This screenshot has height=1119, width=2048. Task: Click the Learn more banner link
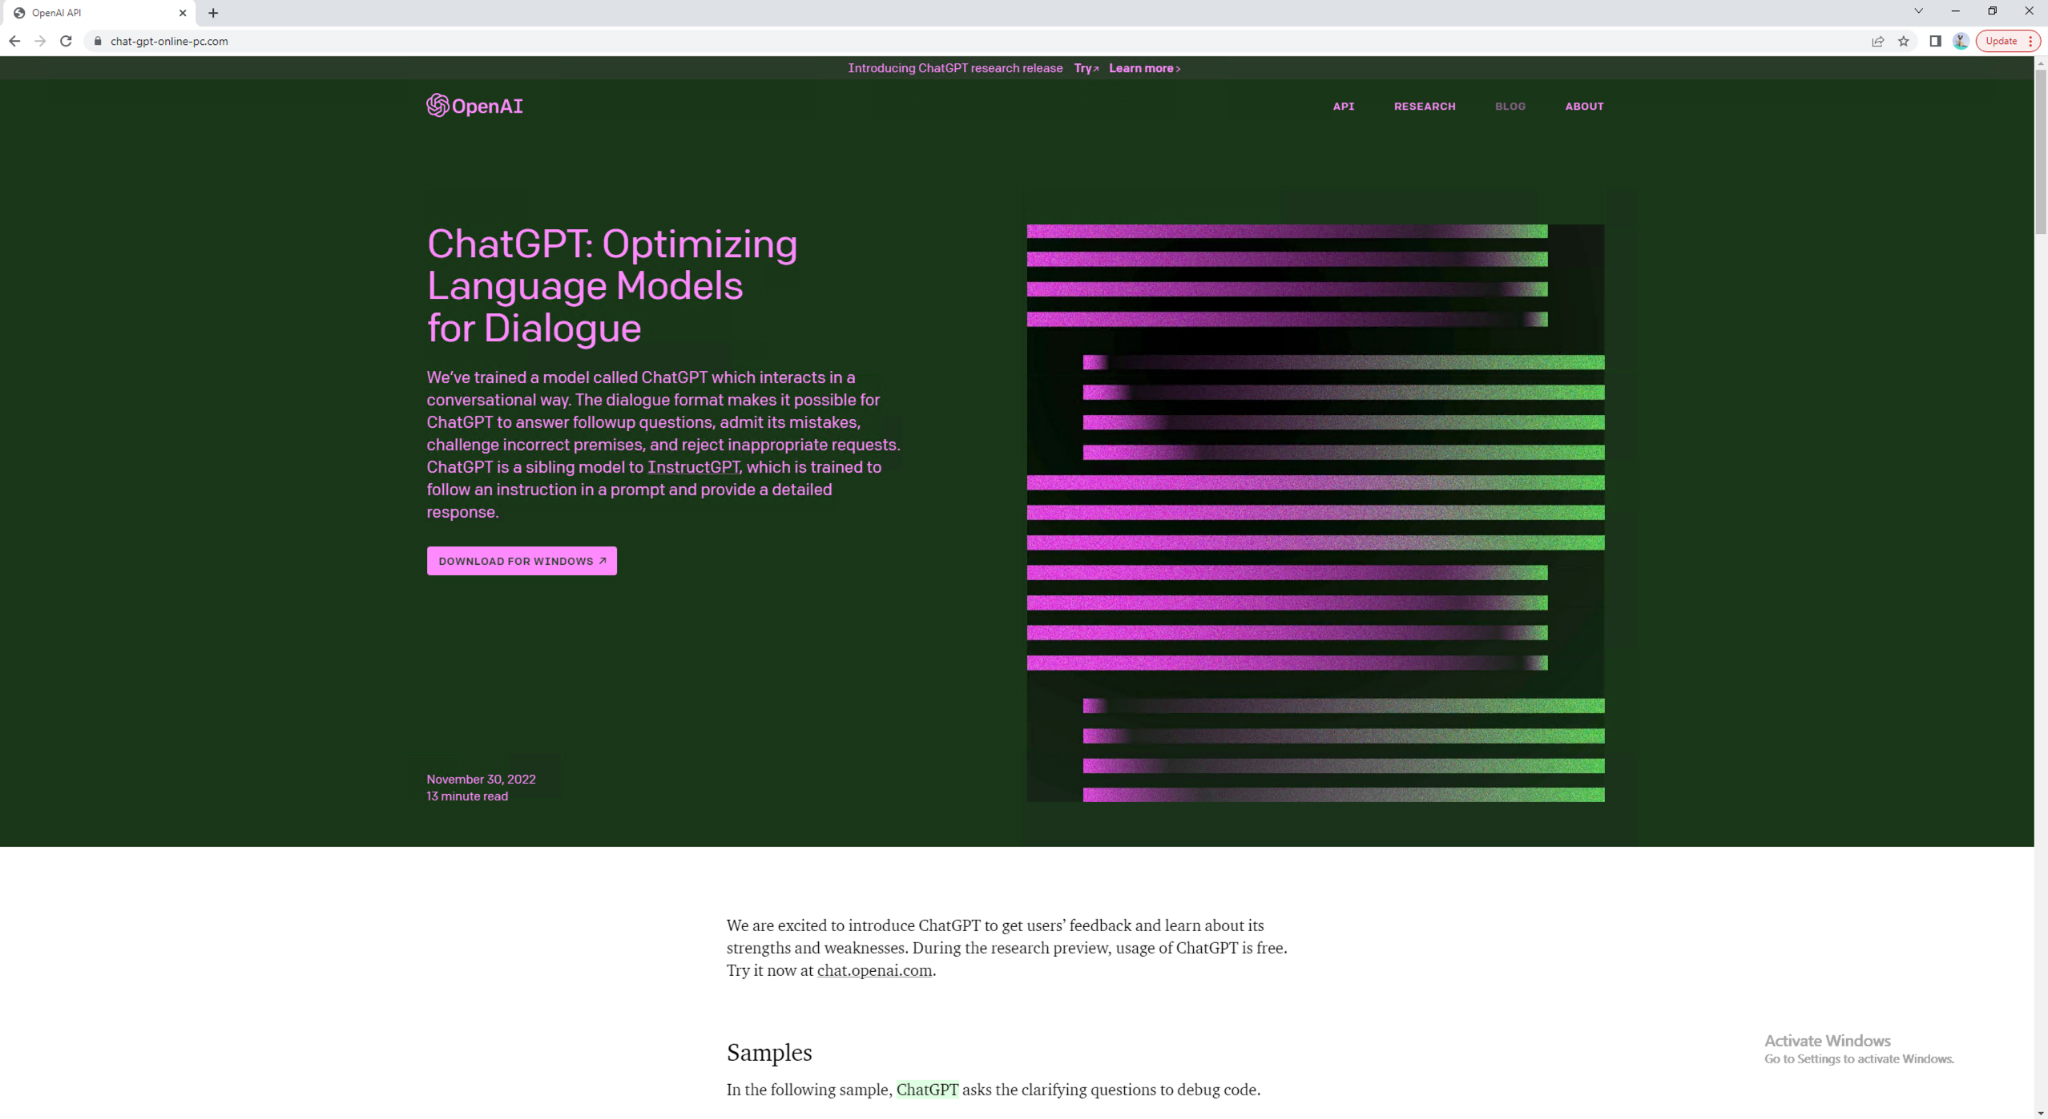1144,68
